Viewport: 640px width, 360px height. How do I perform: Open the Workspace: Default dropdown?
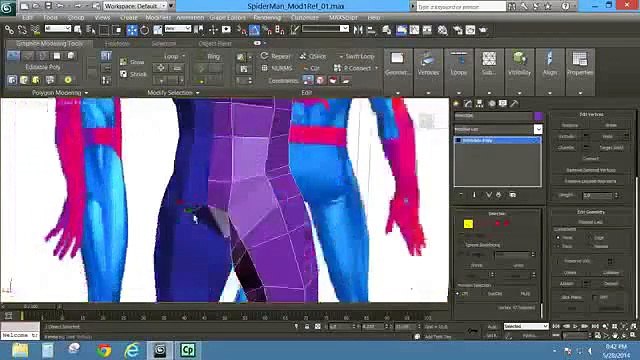pyautogui.click(x=136, y=6)
